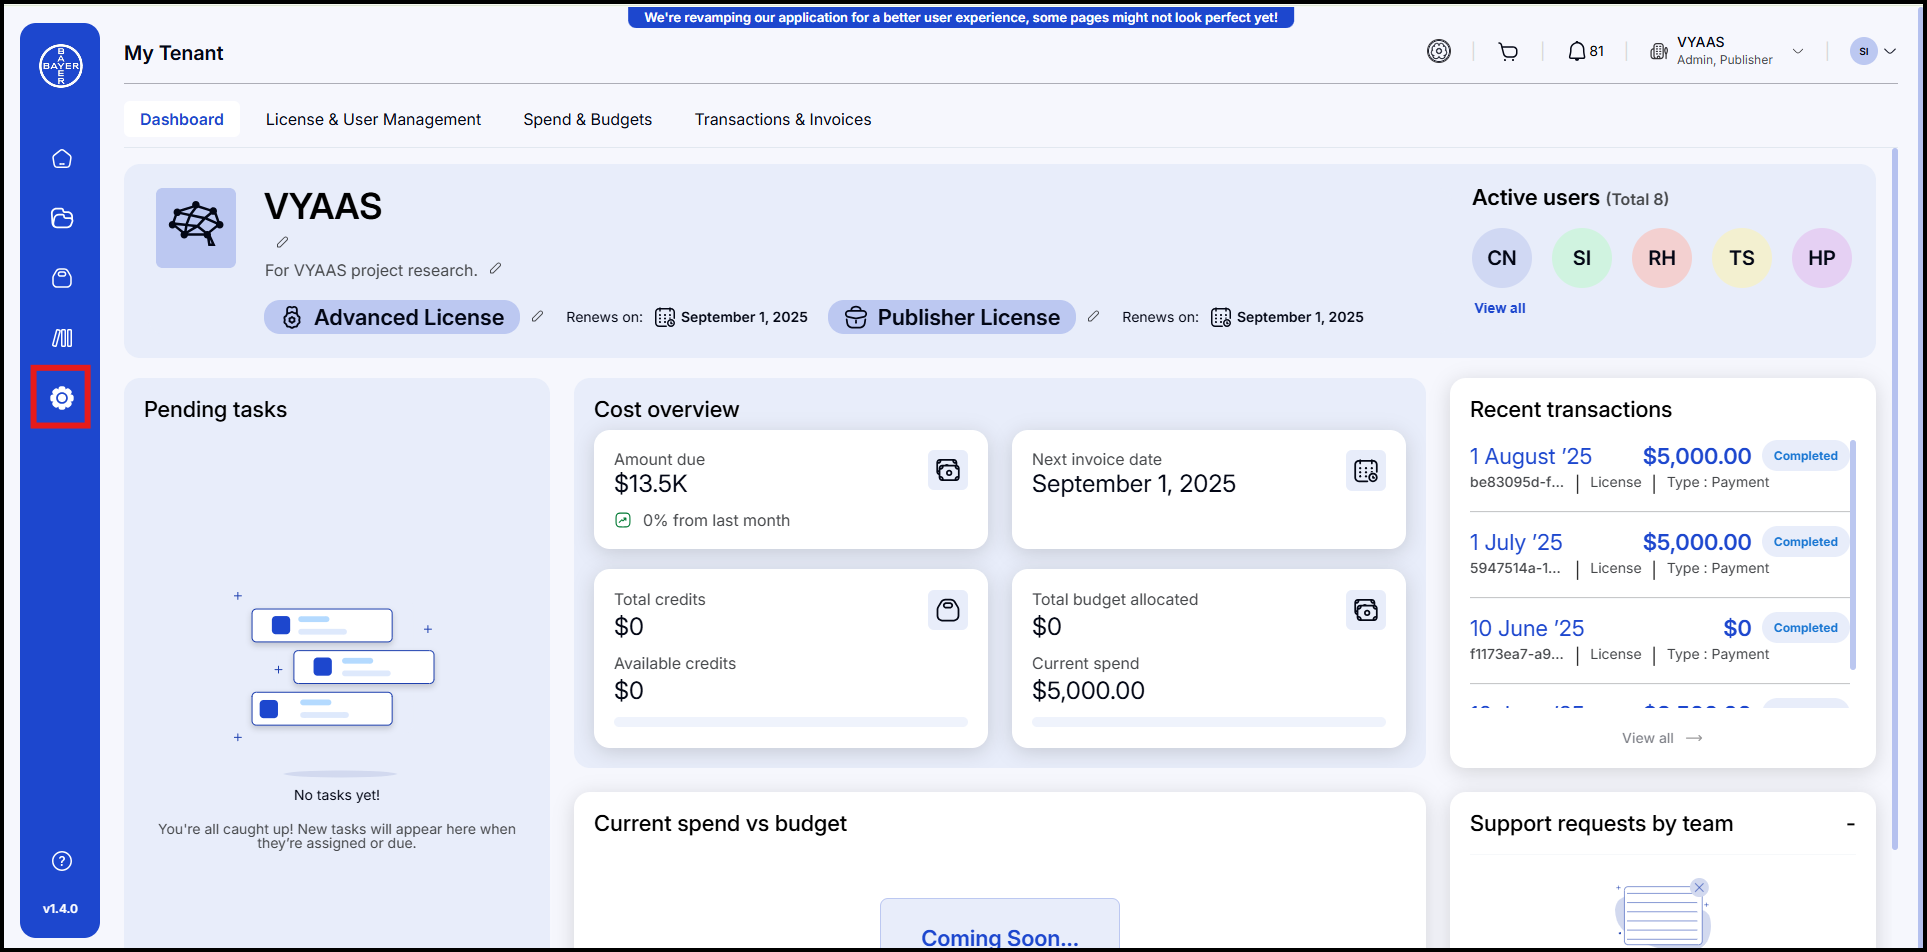Viewport: 1927px width, 952px height.
Task: Click the v1.4.0 version label
Action: [60, 909]
